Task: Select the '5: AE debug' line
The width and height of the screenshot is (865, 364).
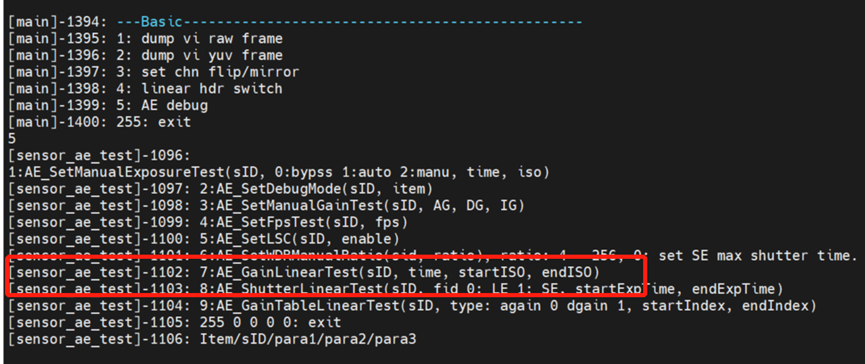Action: point(108,105)
